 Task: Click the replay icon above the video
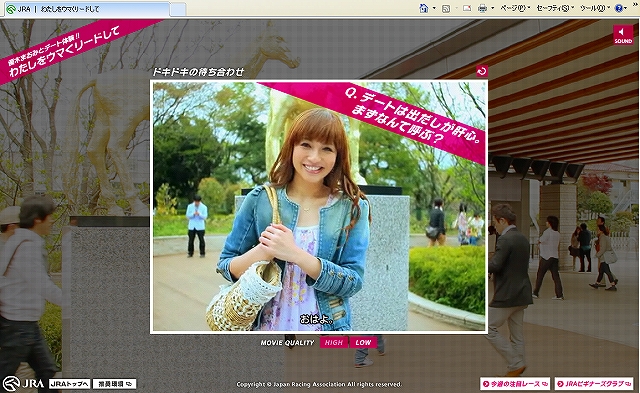coord(482,71)
